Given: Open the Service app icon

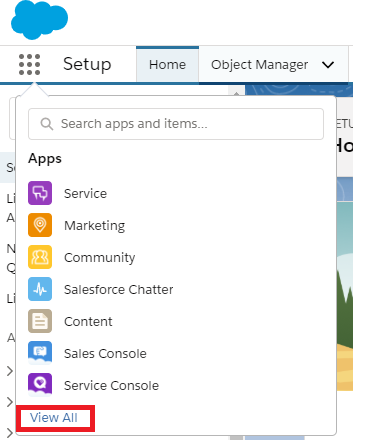Looking at the screenshot, I should [40, 193].
